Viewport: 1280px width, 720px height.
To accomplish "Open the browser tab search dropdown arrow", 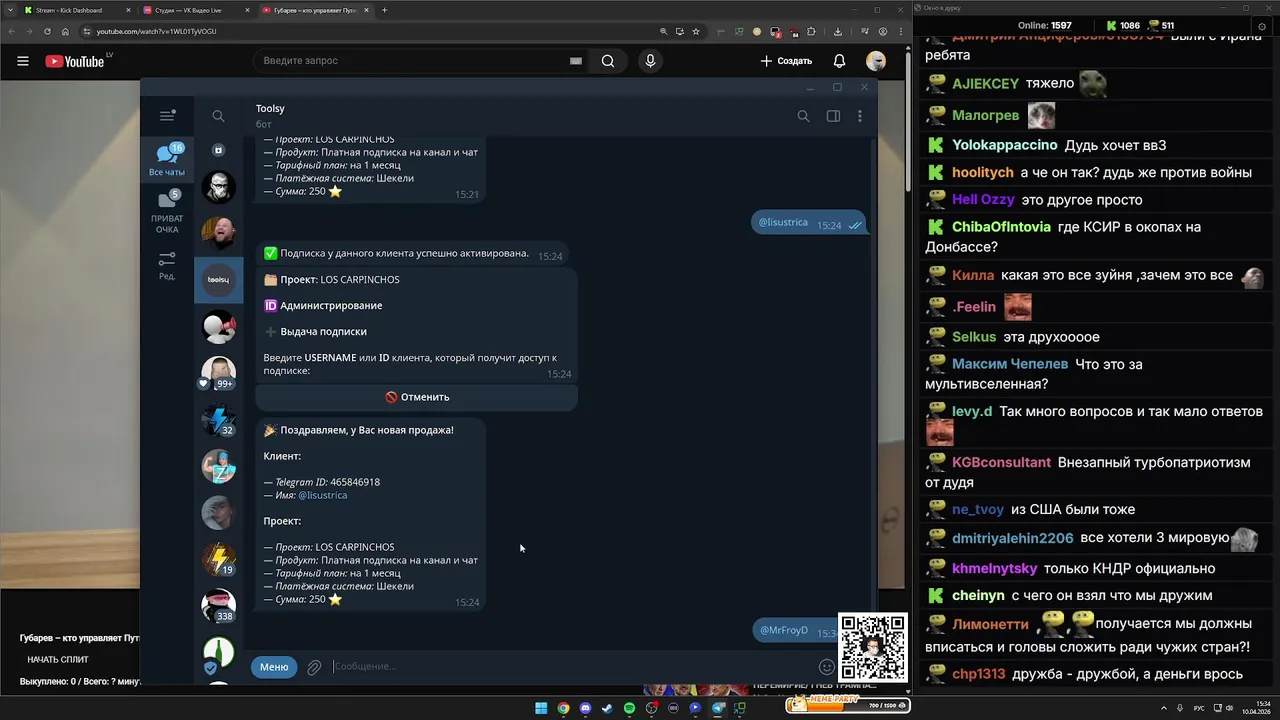I will [9, 10].
